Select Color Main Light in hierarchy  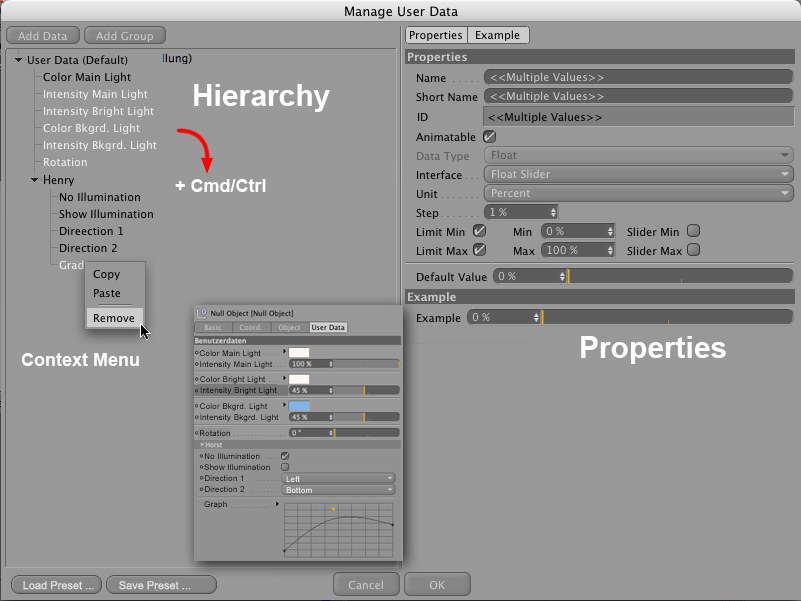pos(87,77)
